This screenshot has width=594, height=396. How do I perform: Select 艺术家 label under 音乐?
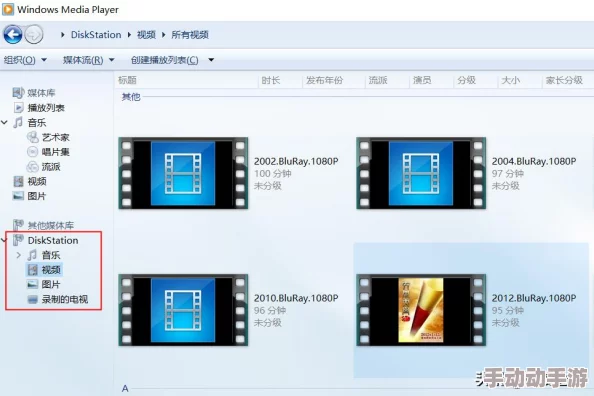point(56,137)
